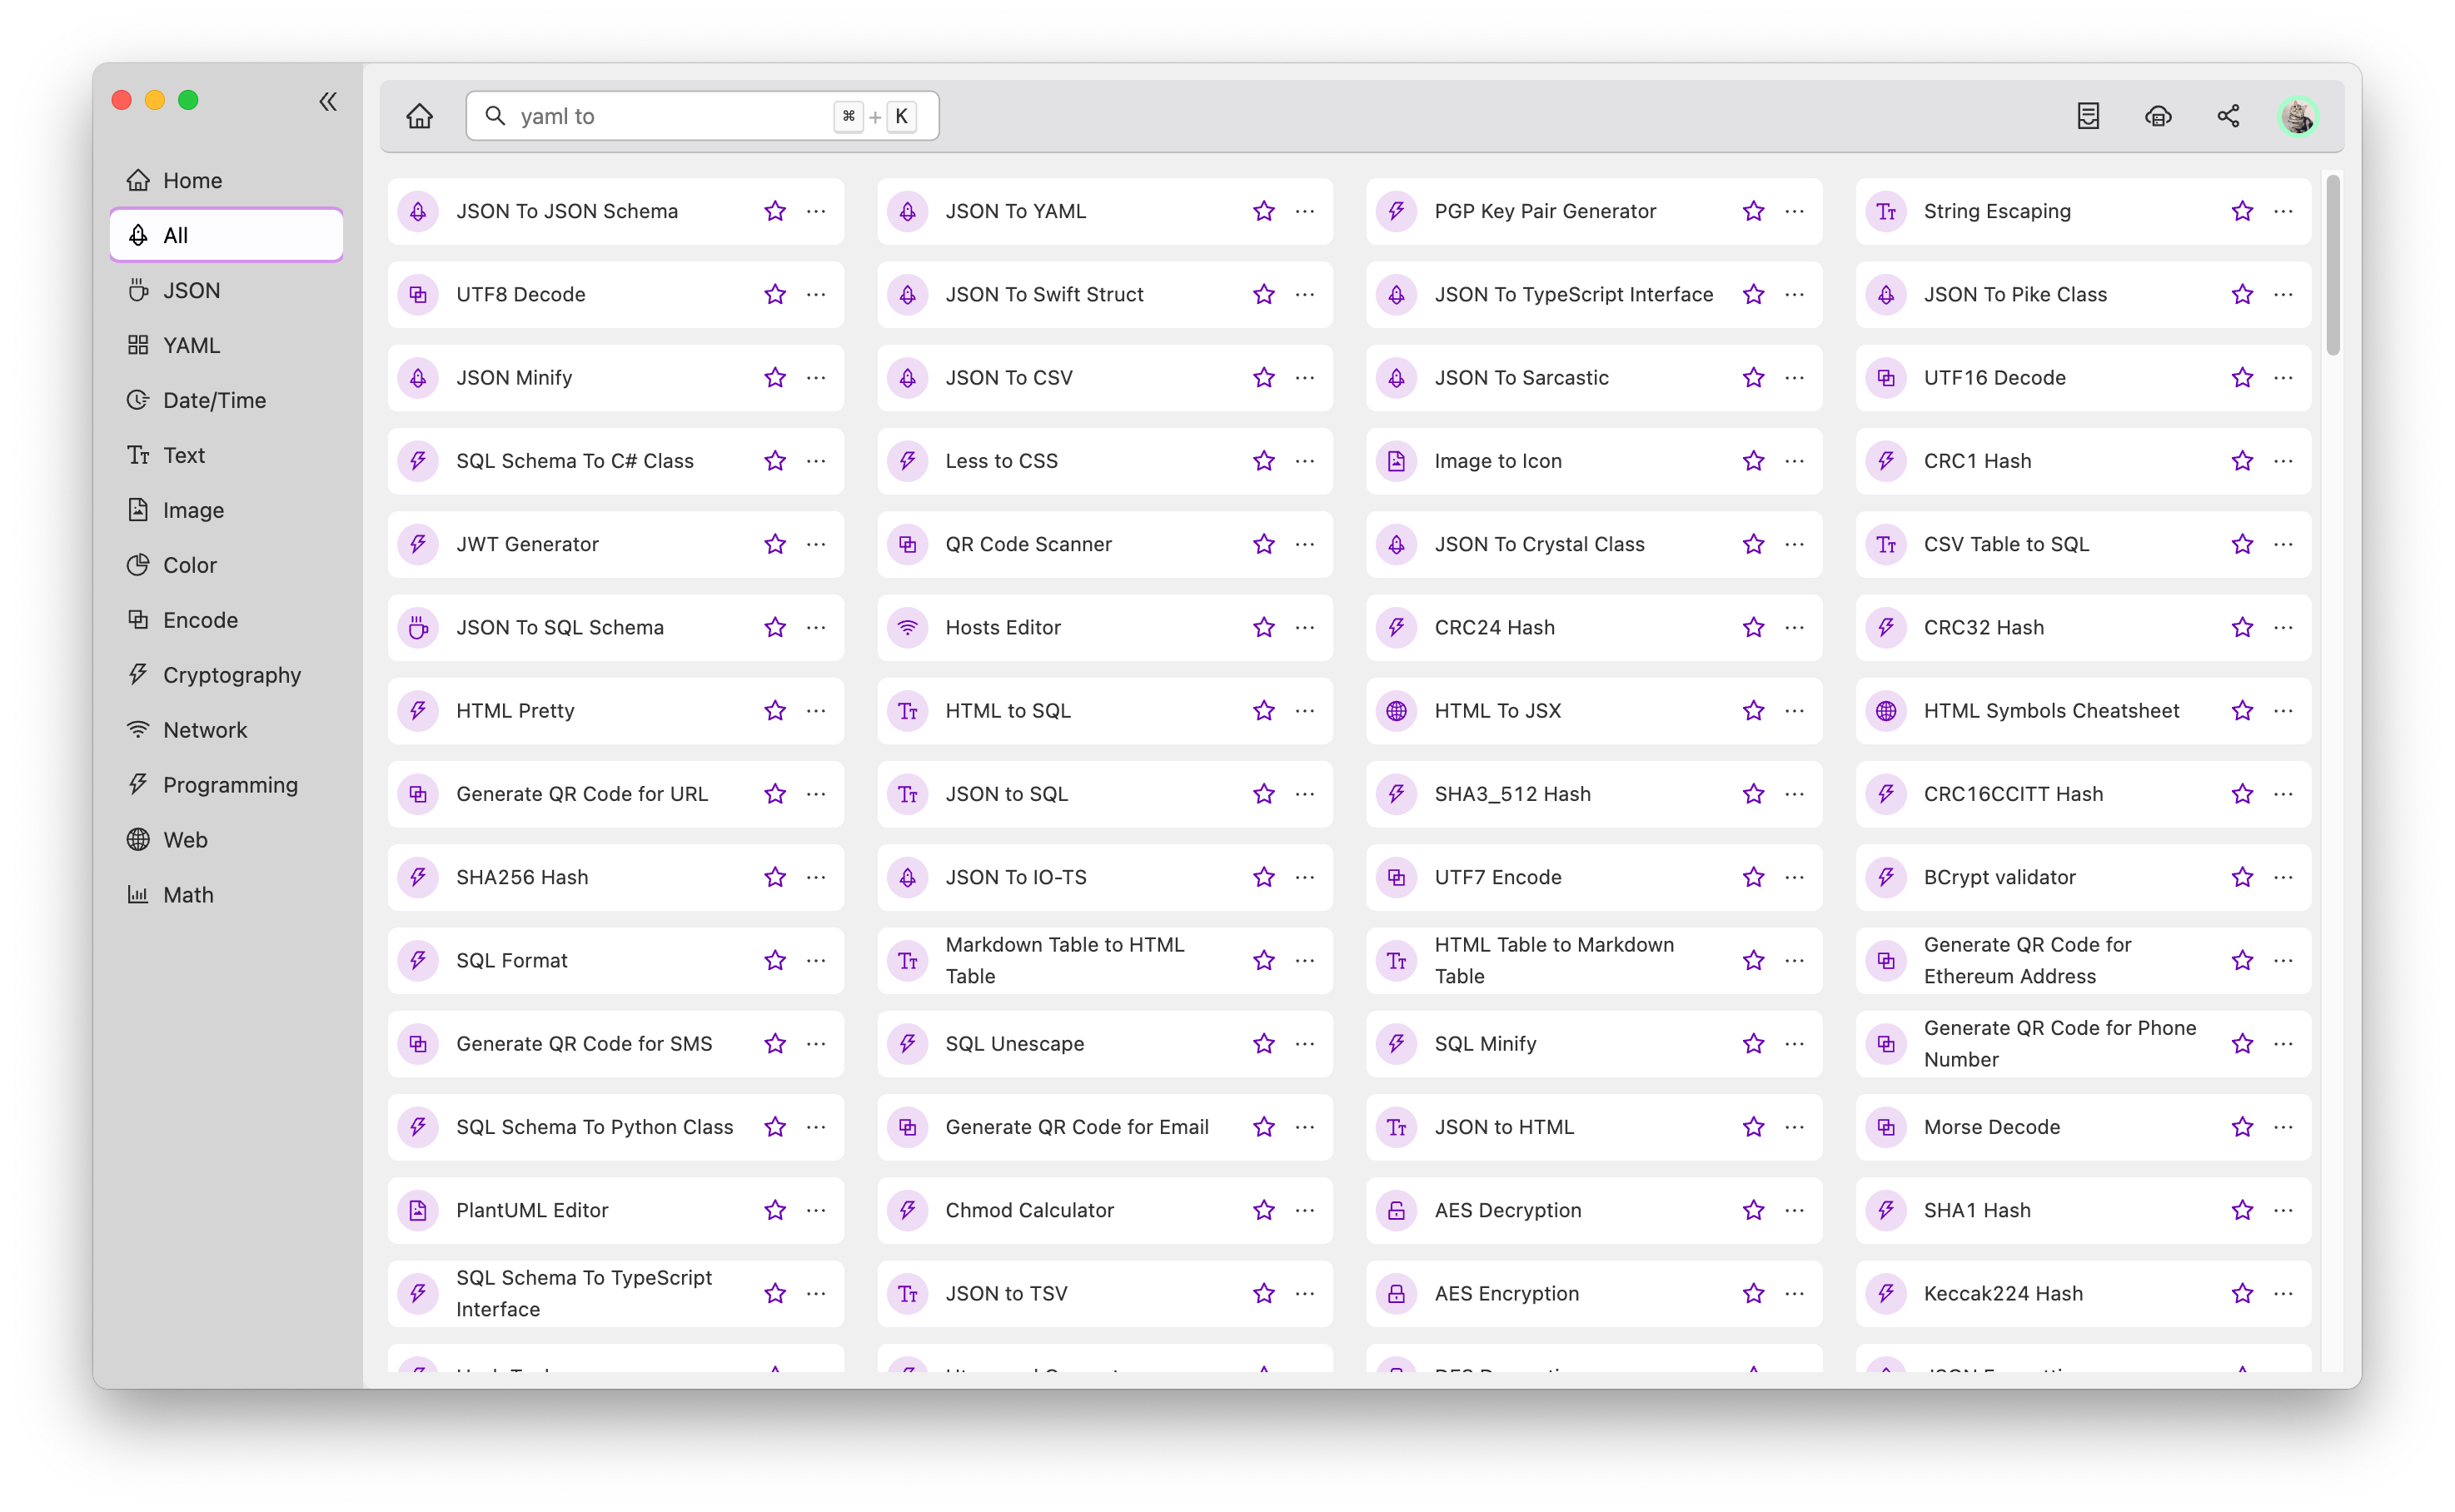2455x1512 pixels.
Task: Open the JSON To Sarcastic tool
Action: tap(1593, 378)
